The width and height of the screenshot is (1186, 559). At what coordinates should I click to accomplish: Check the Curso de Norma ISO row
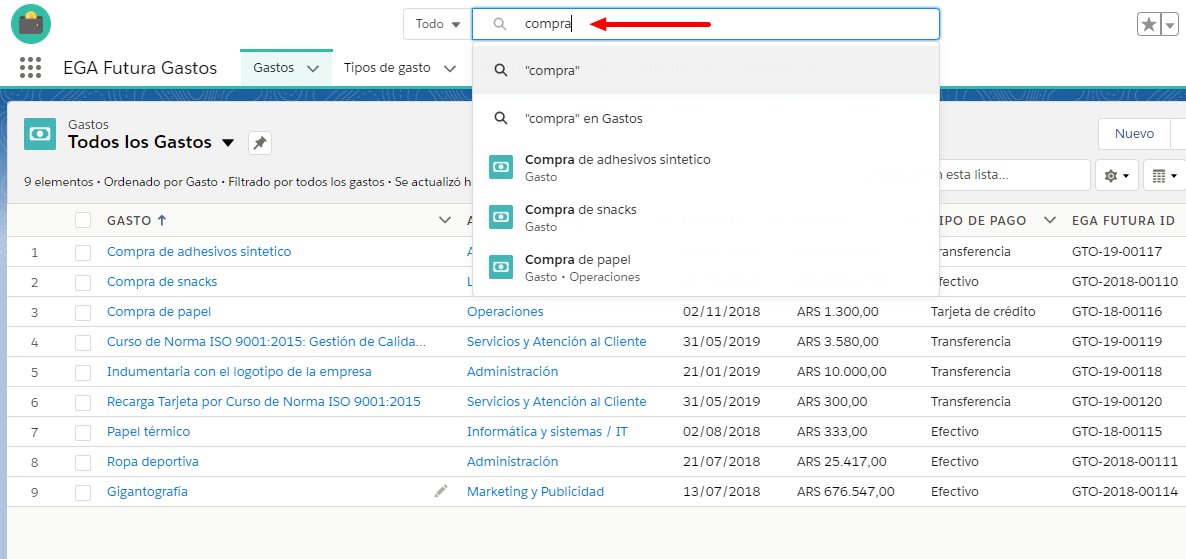[x=83, y=342]
